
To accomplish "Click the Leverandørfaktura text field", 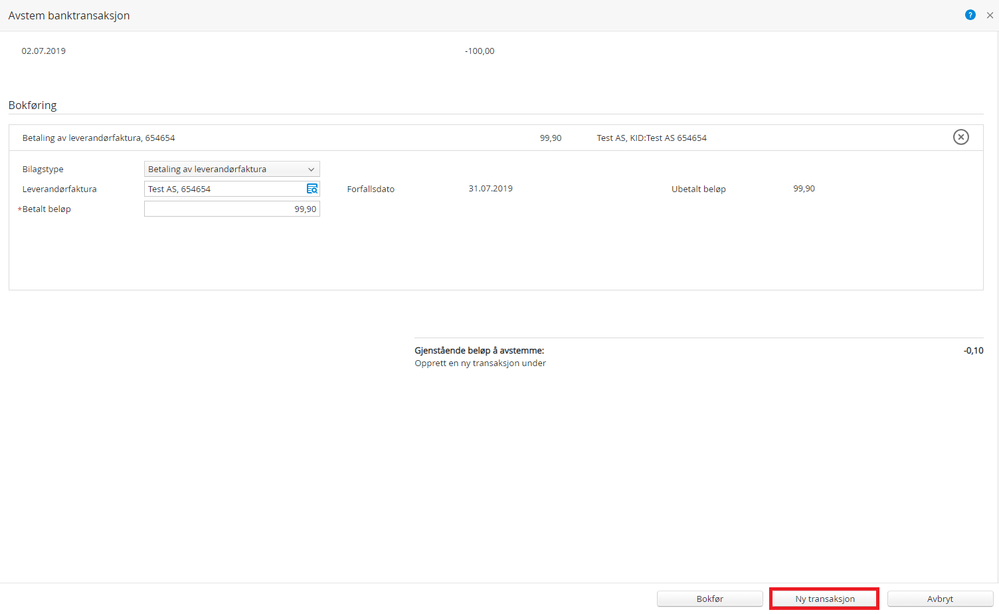I will [224, 189].
